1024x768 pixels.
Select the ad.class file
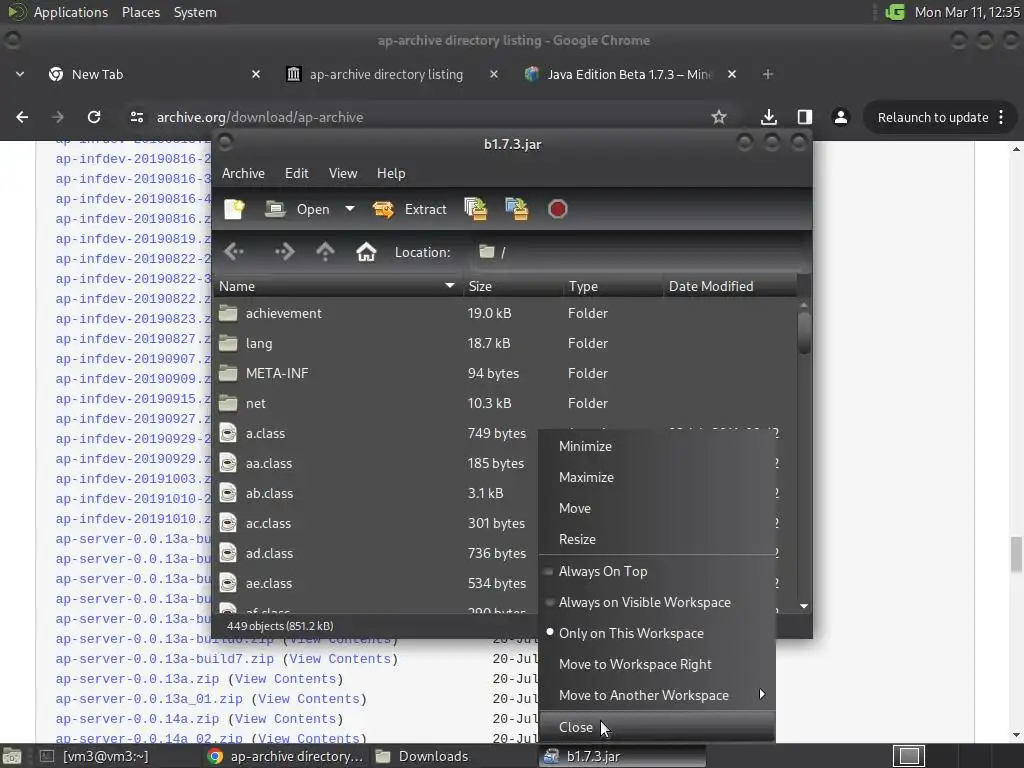click(x=376, y=554)
